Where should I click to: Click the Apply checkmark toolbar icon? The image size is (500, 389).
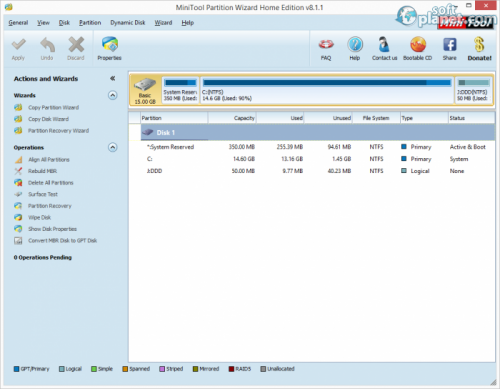[18, 45]
